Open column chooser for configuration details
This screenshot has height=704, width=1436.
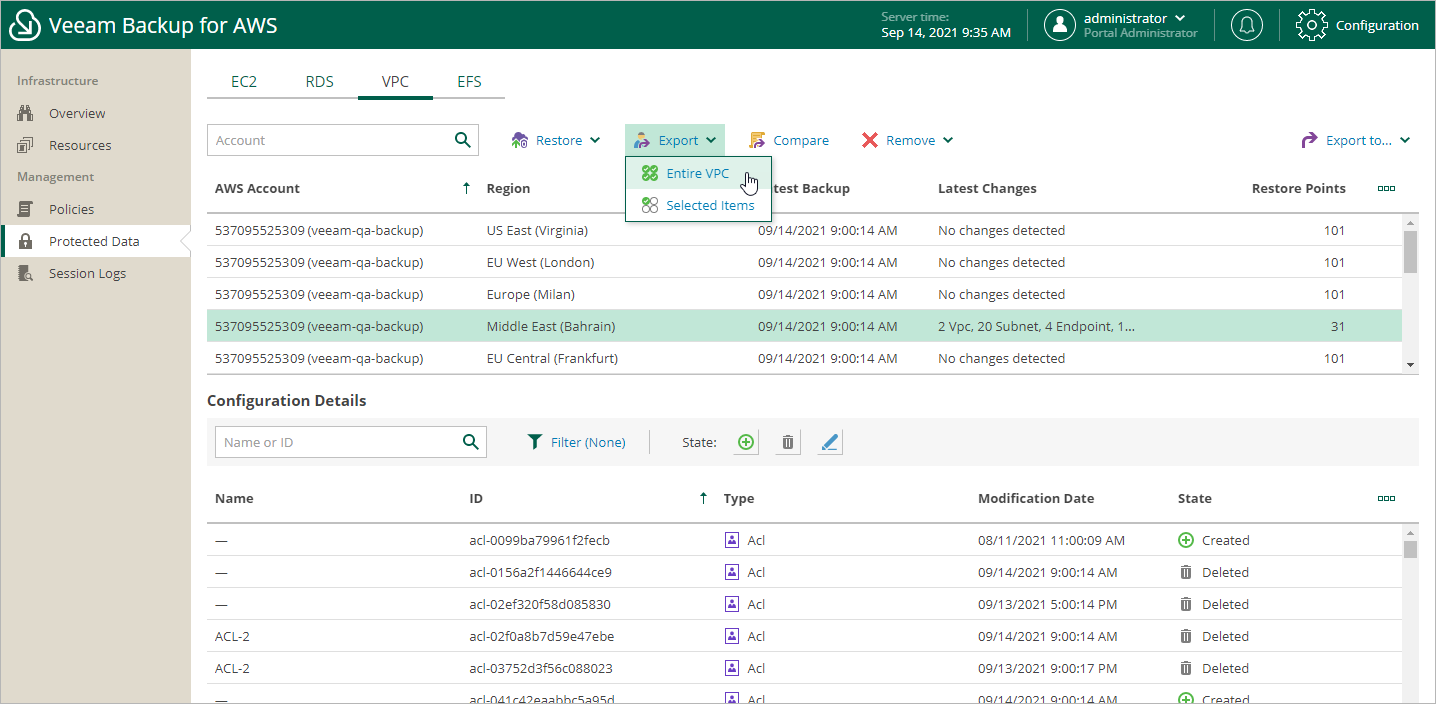pos(1386,498)
